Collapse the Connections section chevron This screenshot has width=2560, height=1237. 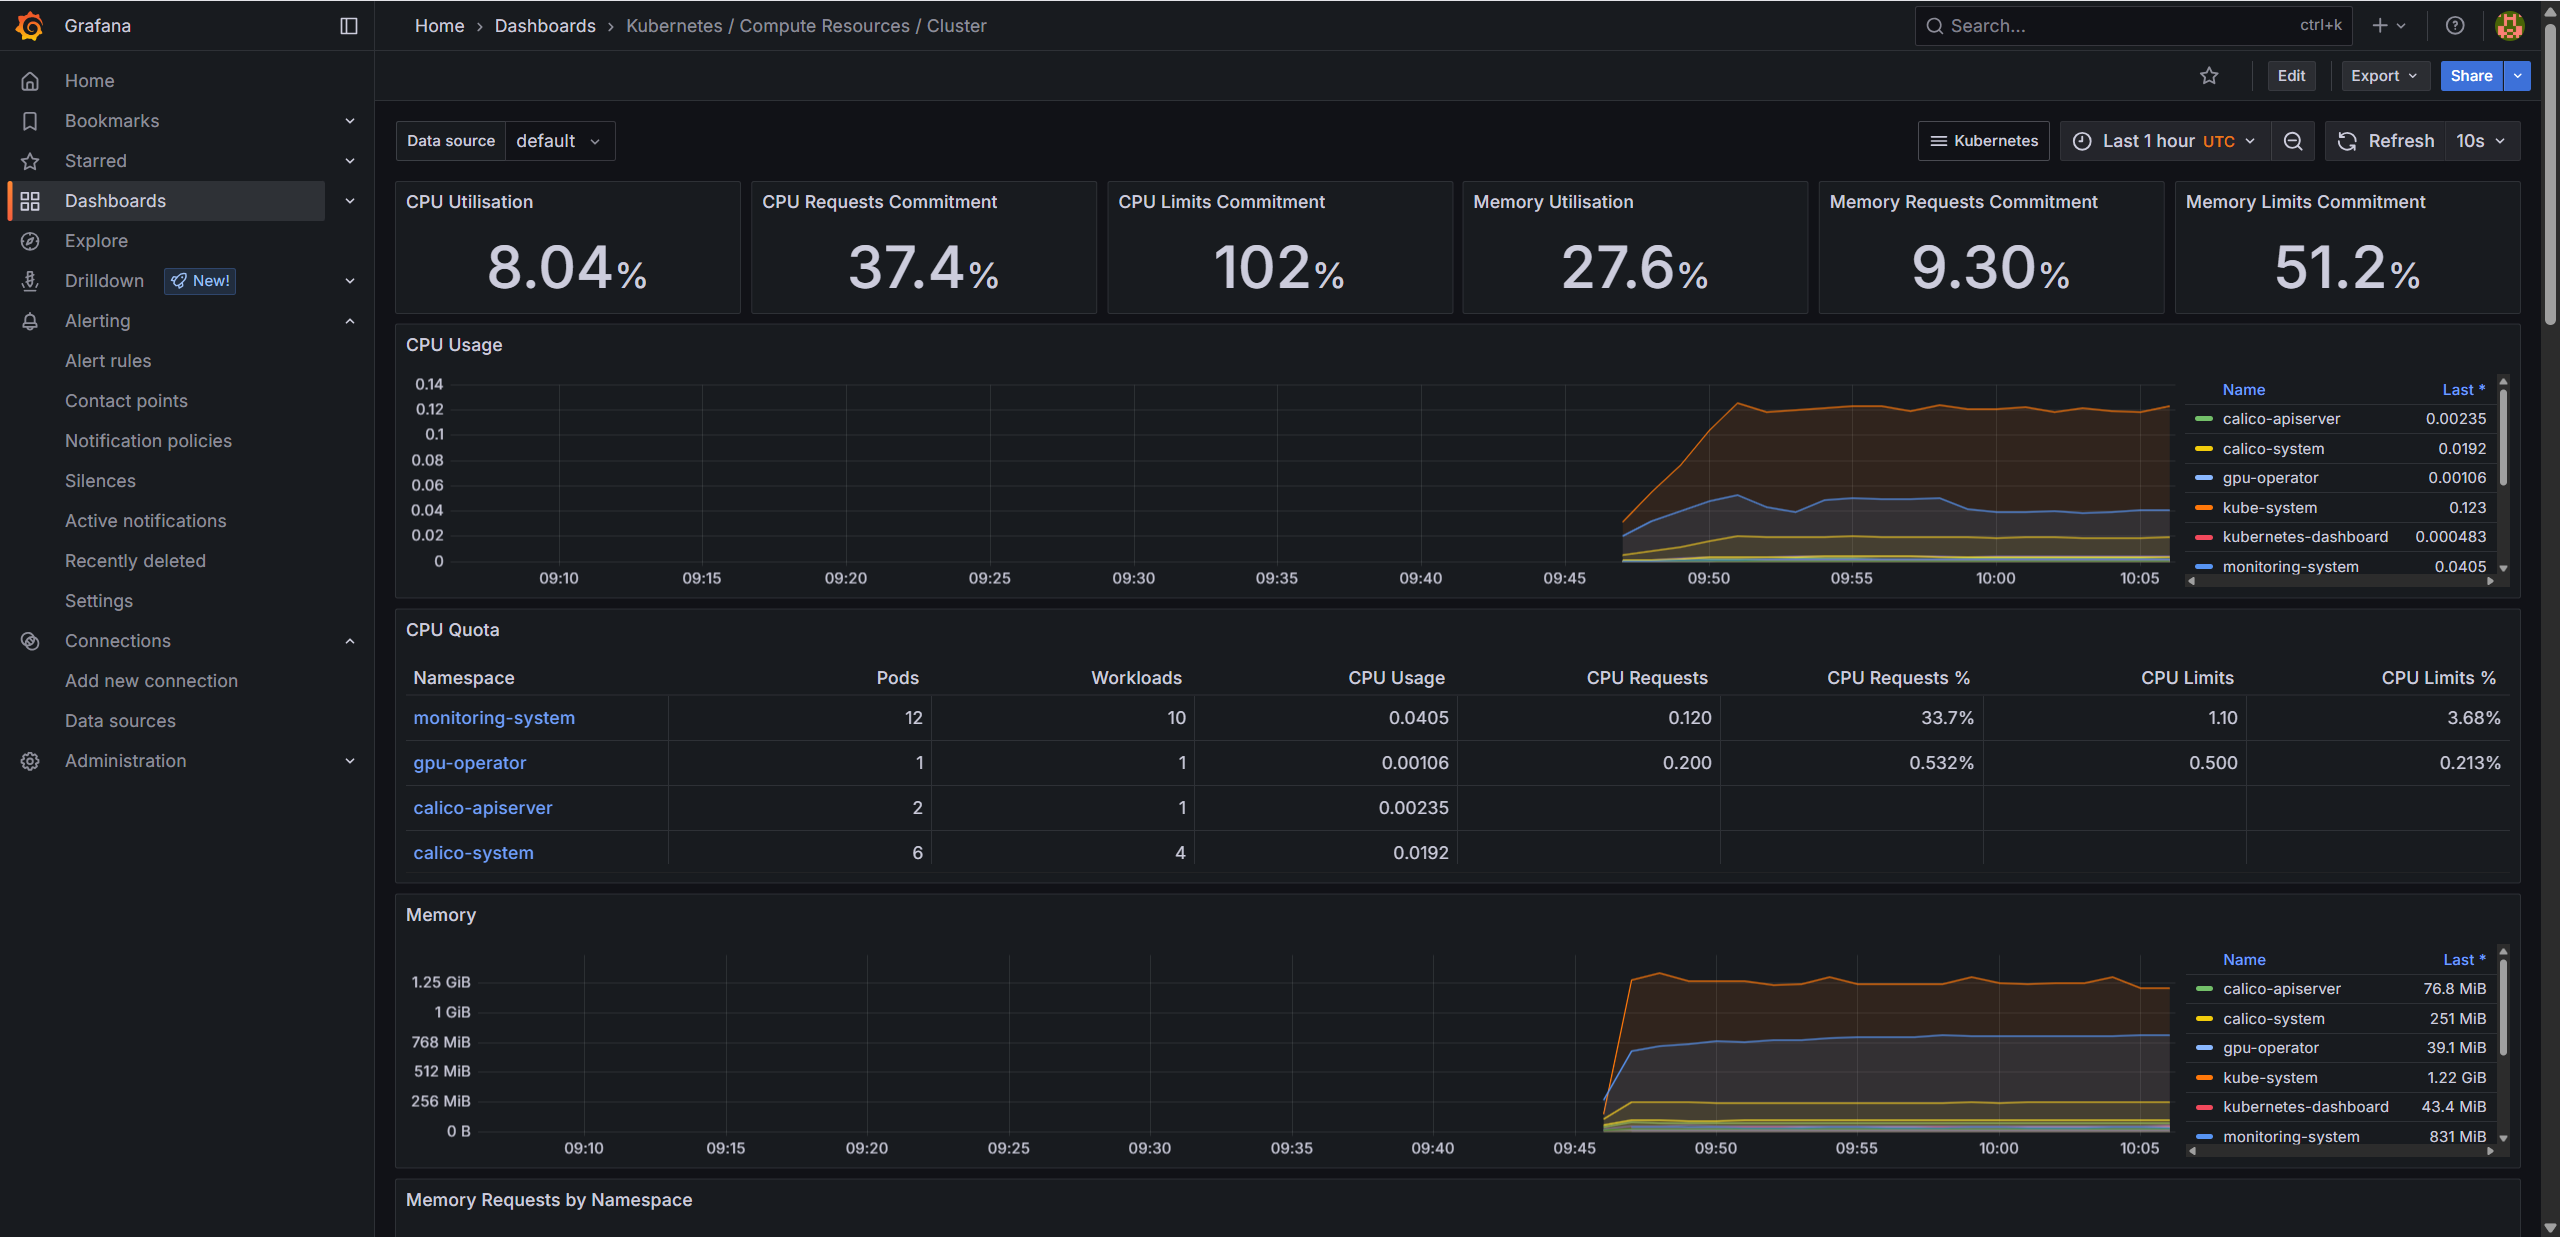coord(350,641)
